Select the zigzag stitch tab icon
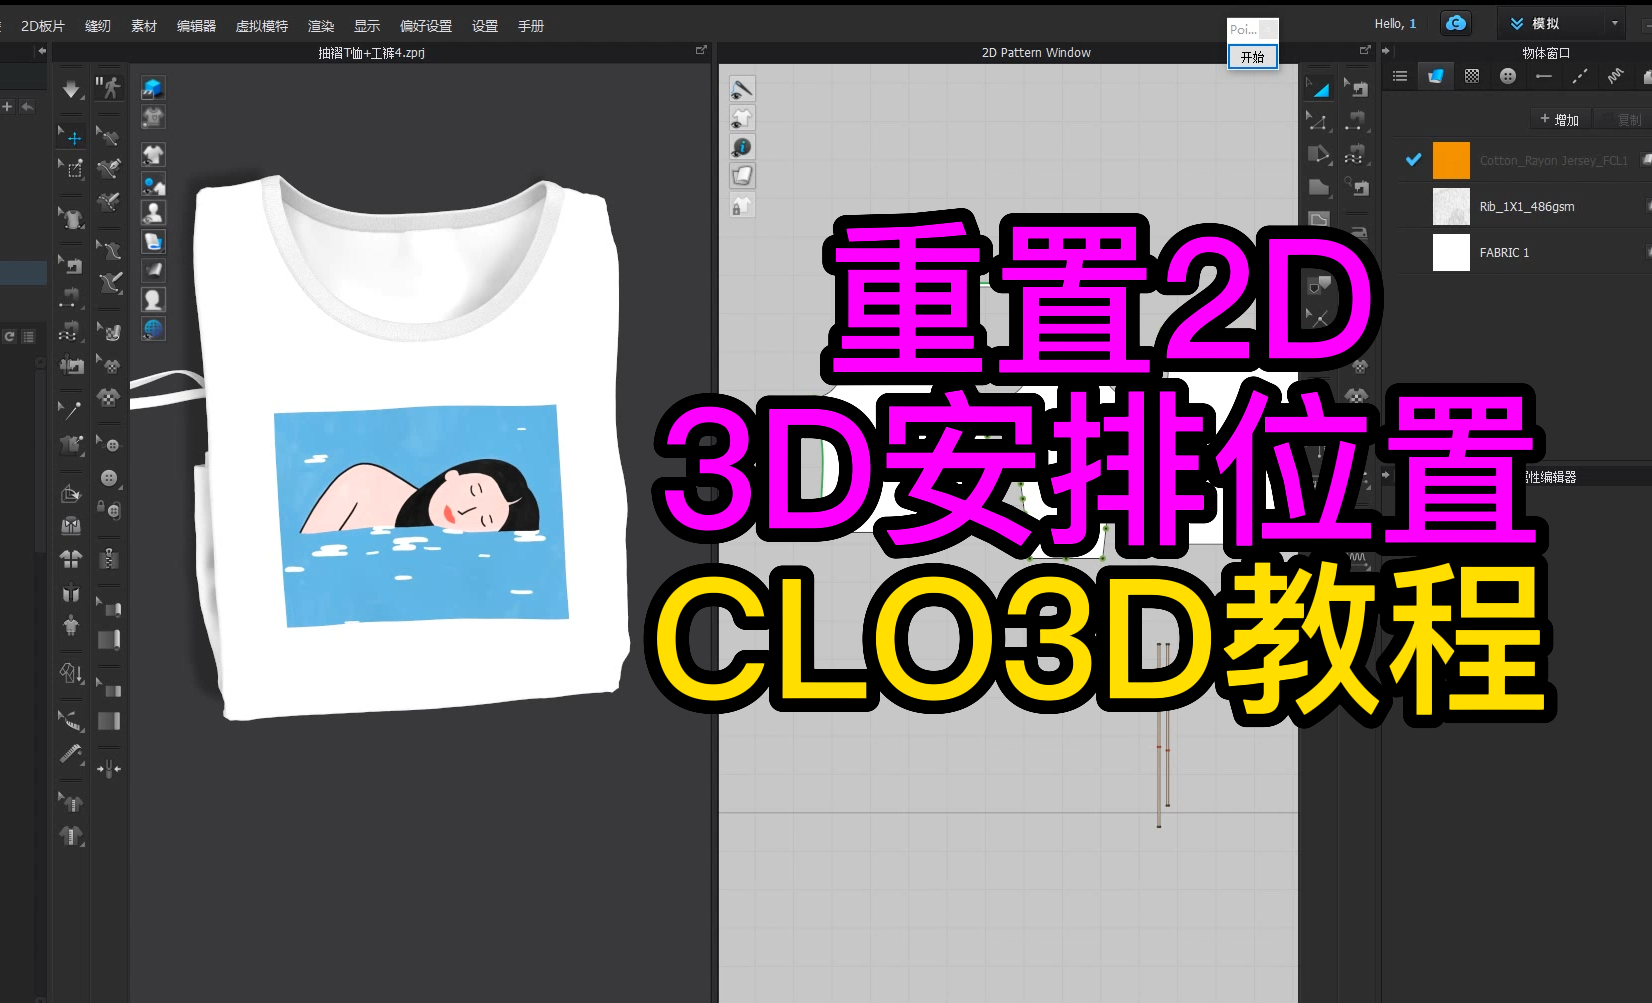 click(x=1615, y=76)
